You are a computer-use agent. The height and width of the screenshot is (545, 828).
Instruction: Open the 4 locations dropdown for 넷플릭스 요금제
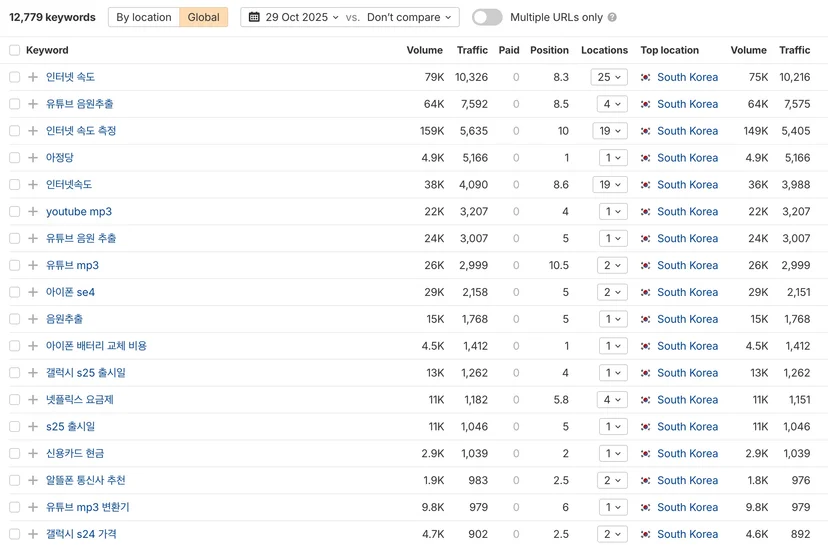[612, 400]
